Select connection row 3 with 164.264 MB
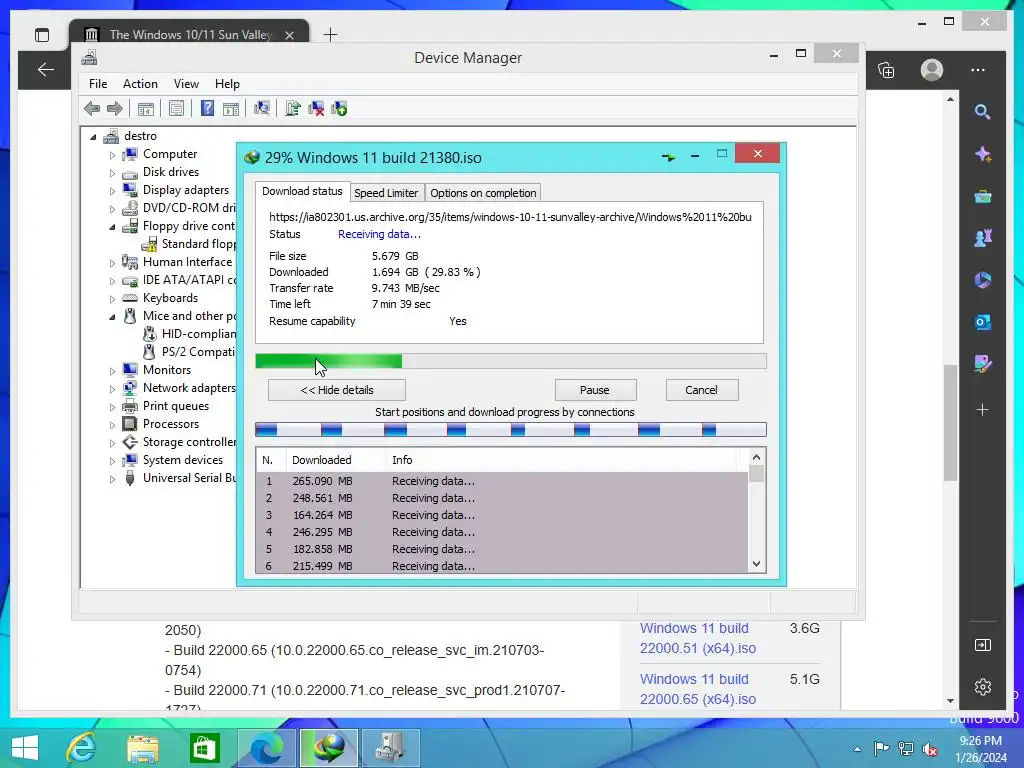 click(x=502, y=515)
